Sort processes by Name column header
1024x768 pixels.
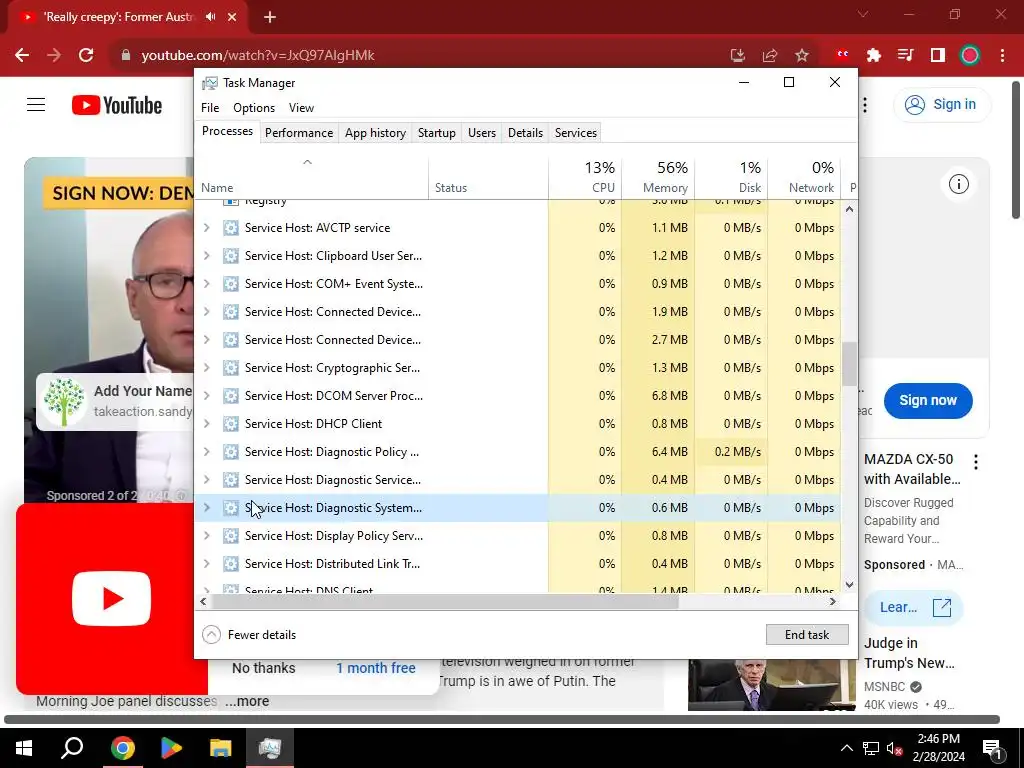(x=312, y=177)
